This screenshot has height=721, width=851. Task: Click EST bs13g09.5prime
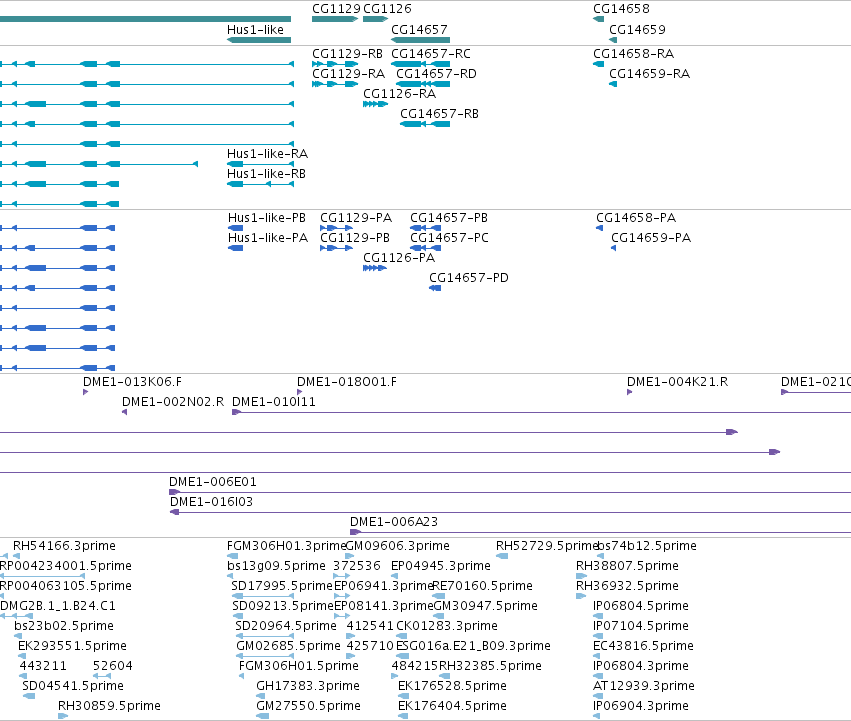coord(276,566)
